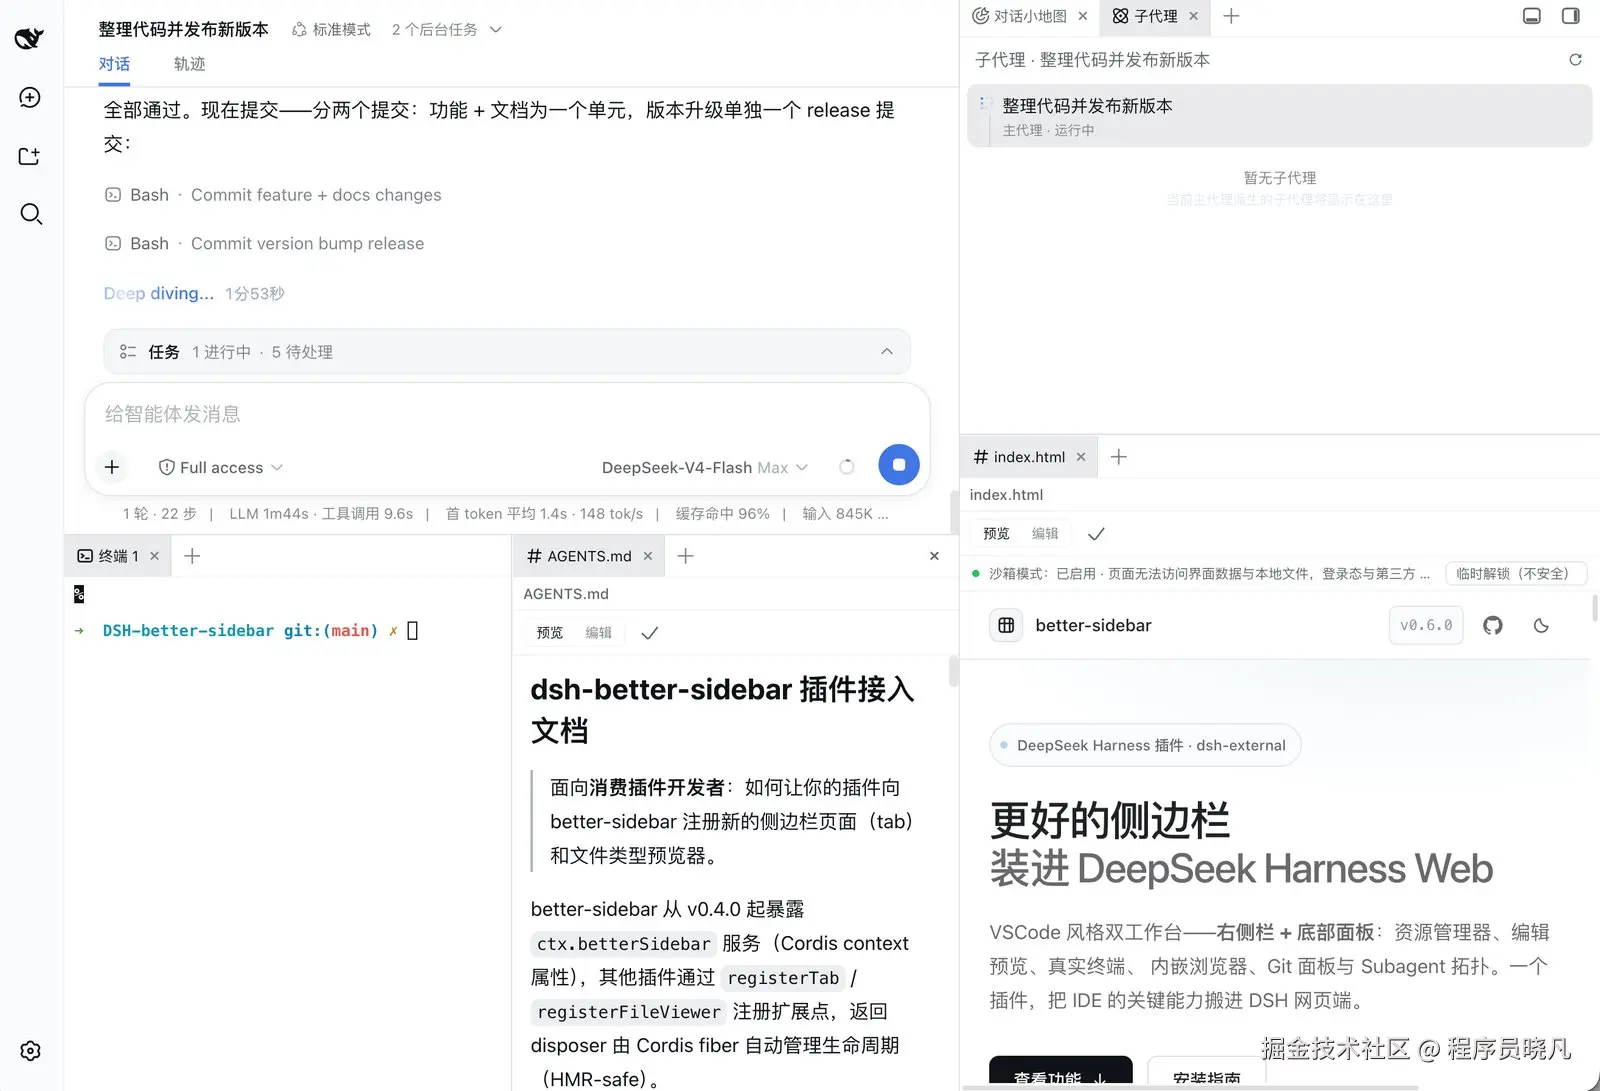The image size is (1600, 1091).
Task: Open the new project folder icon
Action: (30, 156)
